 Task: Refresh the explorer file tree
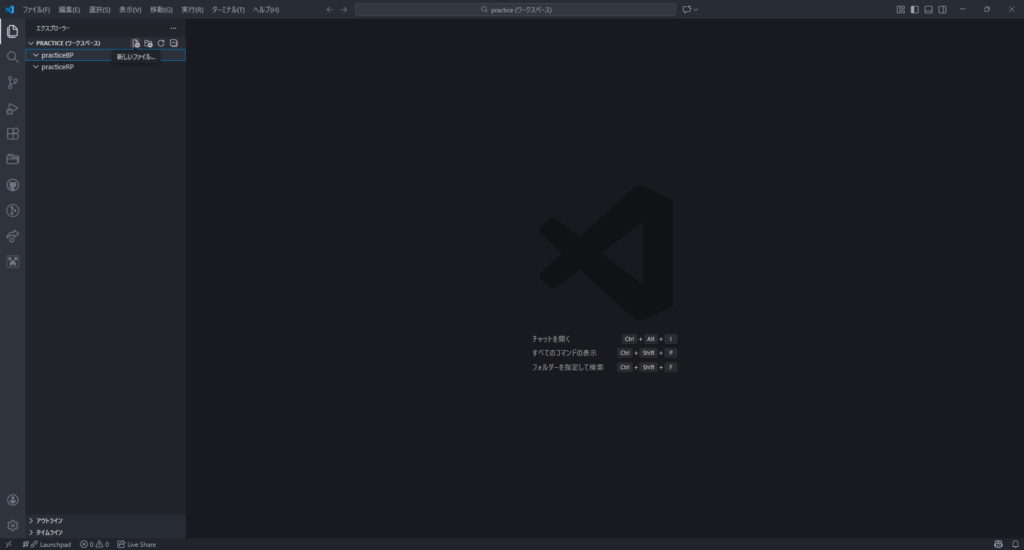(161, 43)
